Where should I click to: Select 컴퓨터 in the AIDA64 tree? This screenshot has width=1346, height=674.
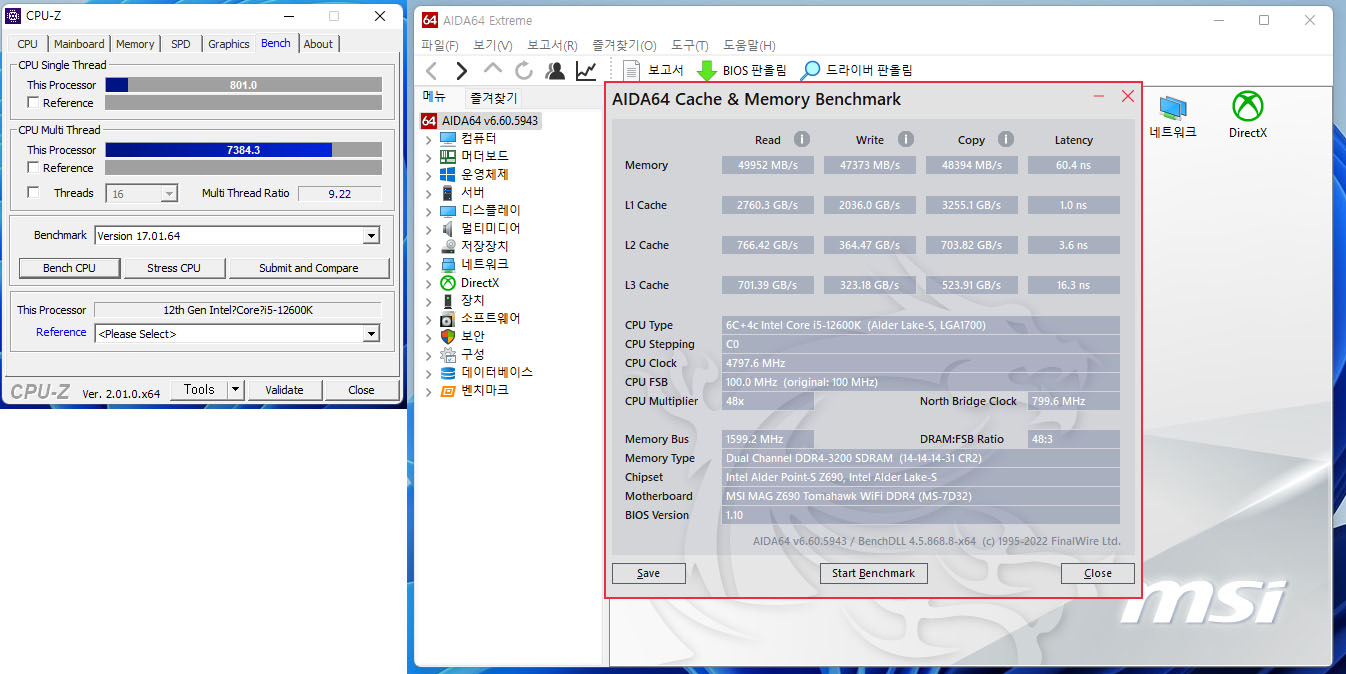point(478,138)
